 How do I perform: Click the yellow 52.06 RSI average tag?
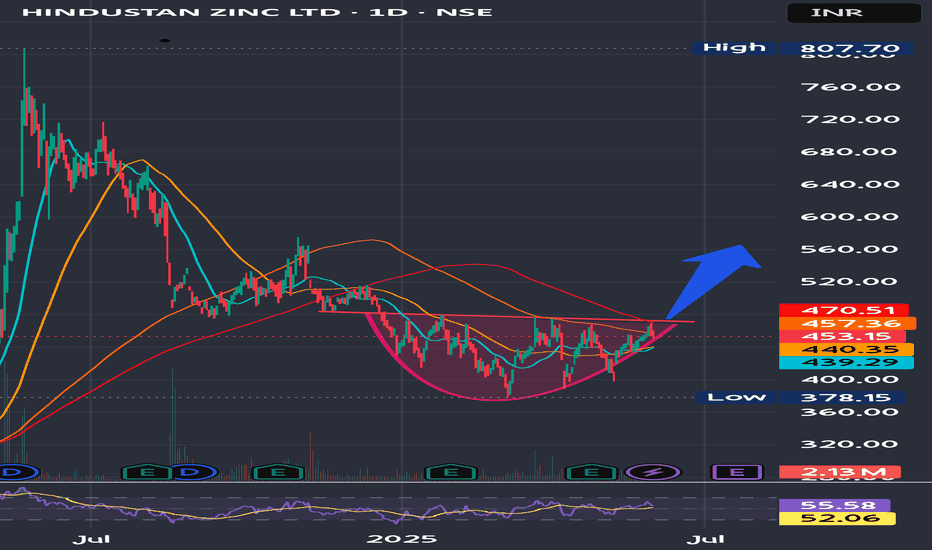(837, 518)
